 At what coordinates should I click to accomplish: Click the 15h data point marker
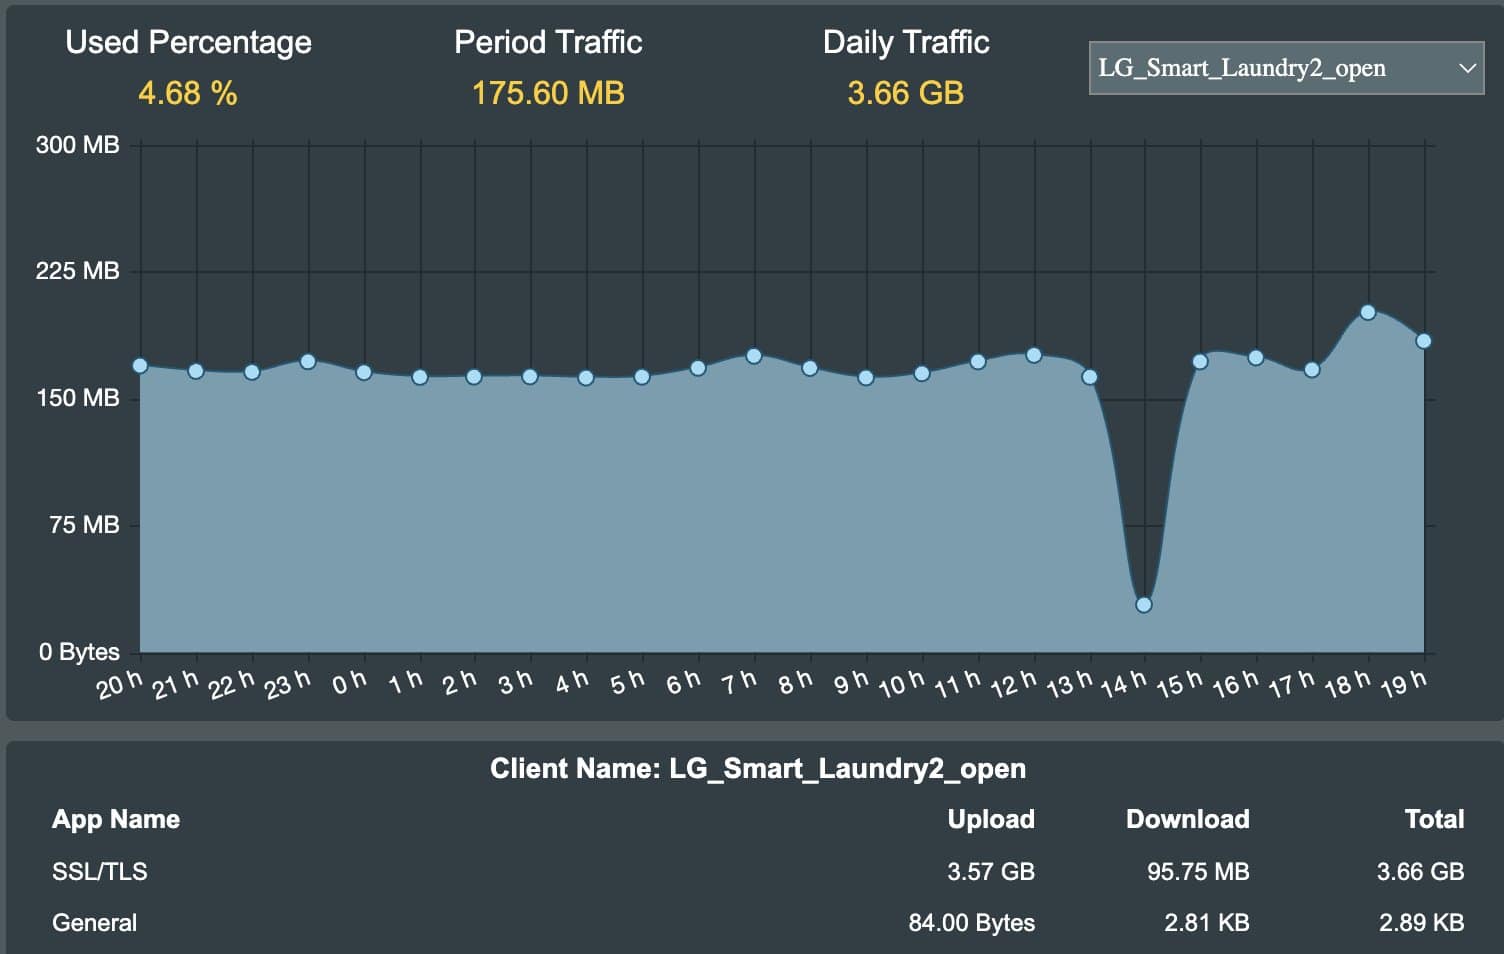point(1200,362)
